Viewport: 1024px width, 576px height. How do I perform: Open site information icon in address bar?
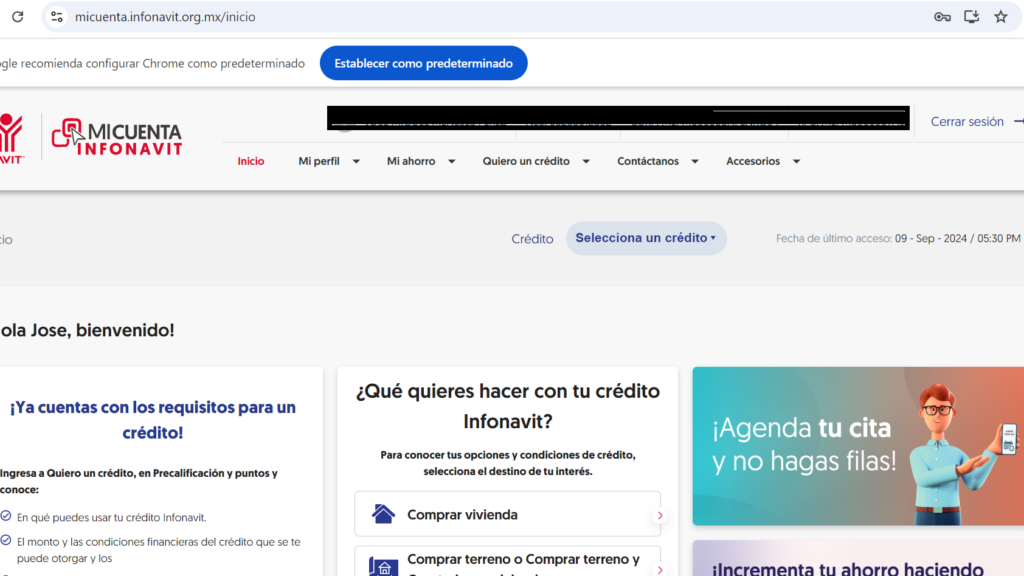[57, 17]
